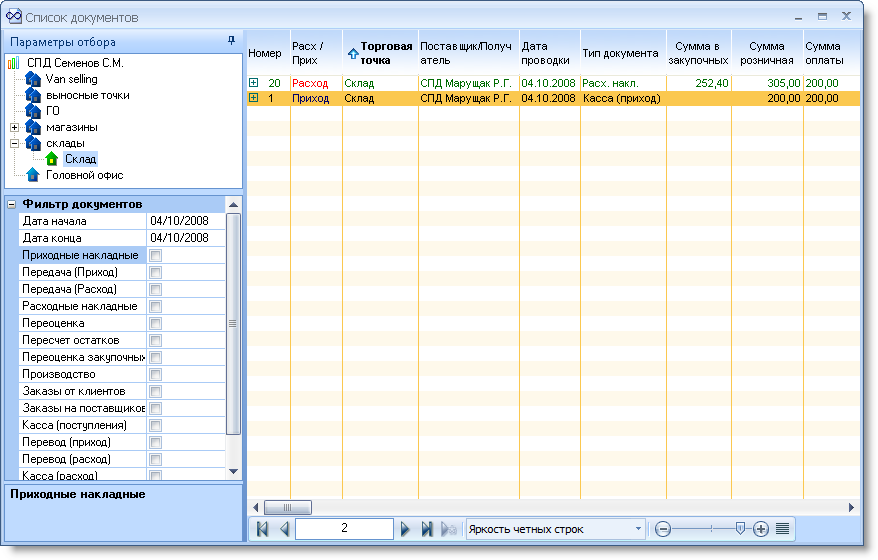Enable the Приходные накладные checkbox
The height and width of the screenshot is (560, 878).
pos(156,255)
